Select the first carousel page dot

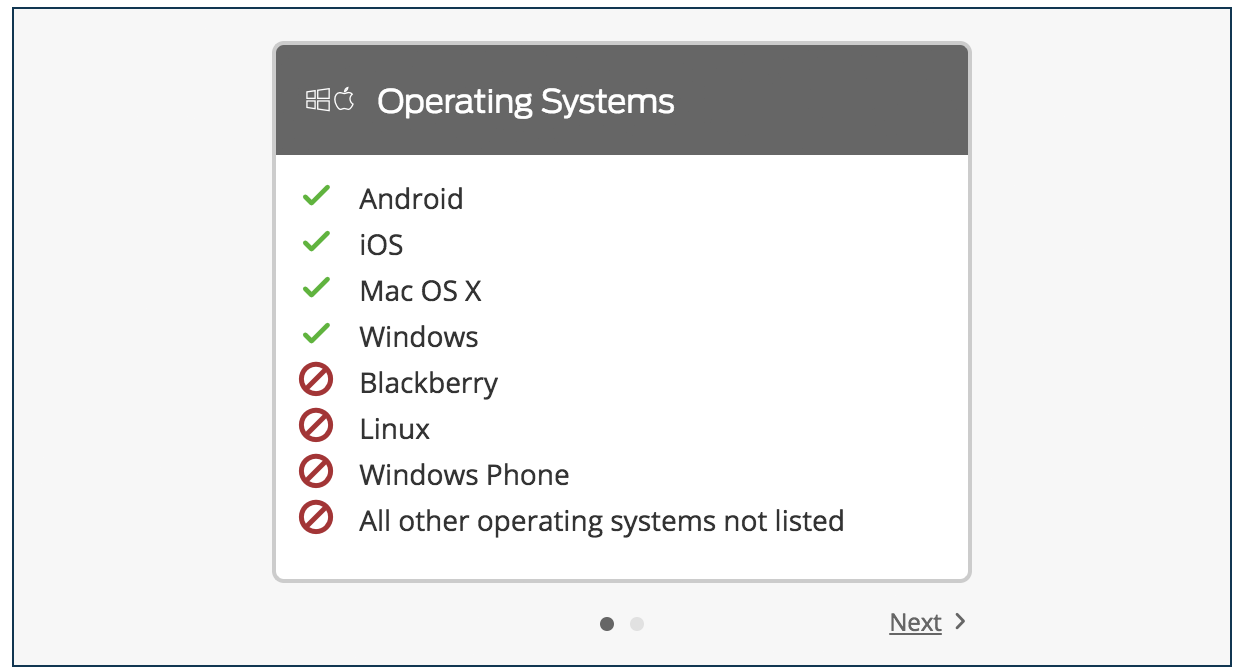pyautogui.click(x=607, y=624)
